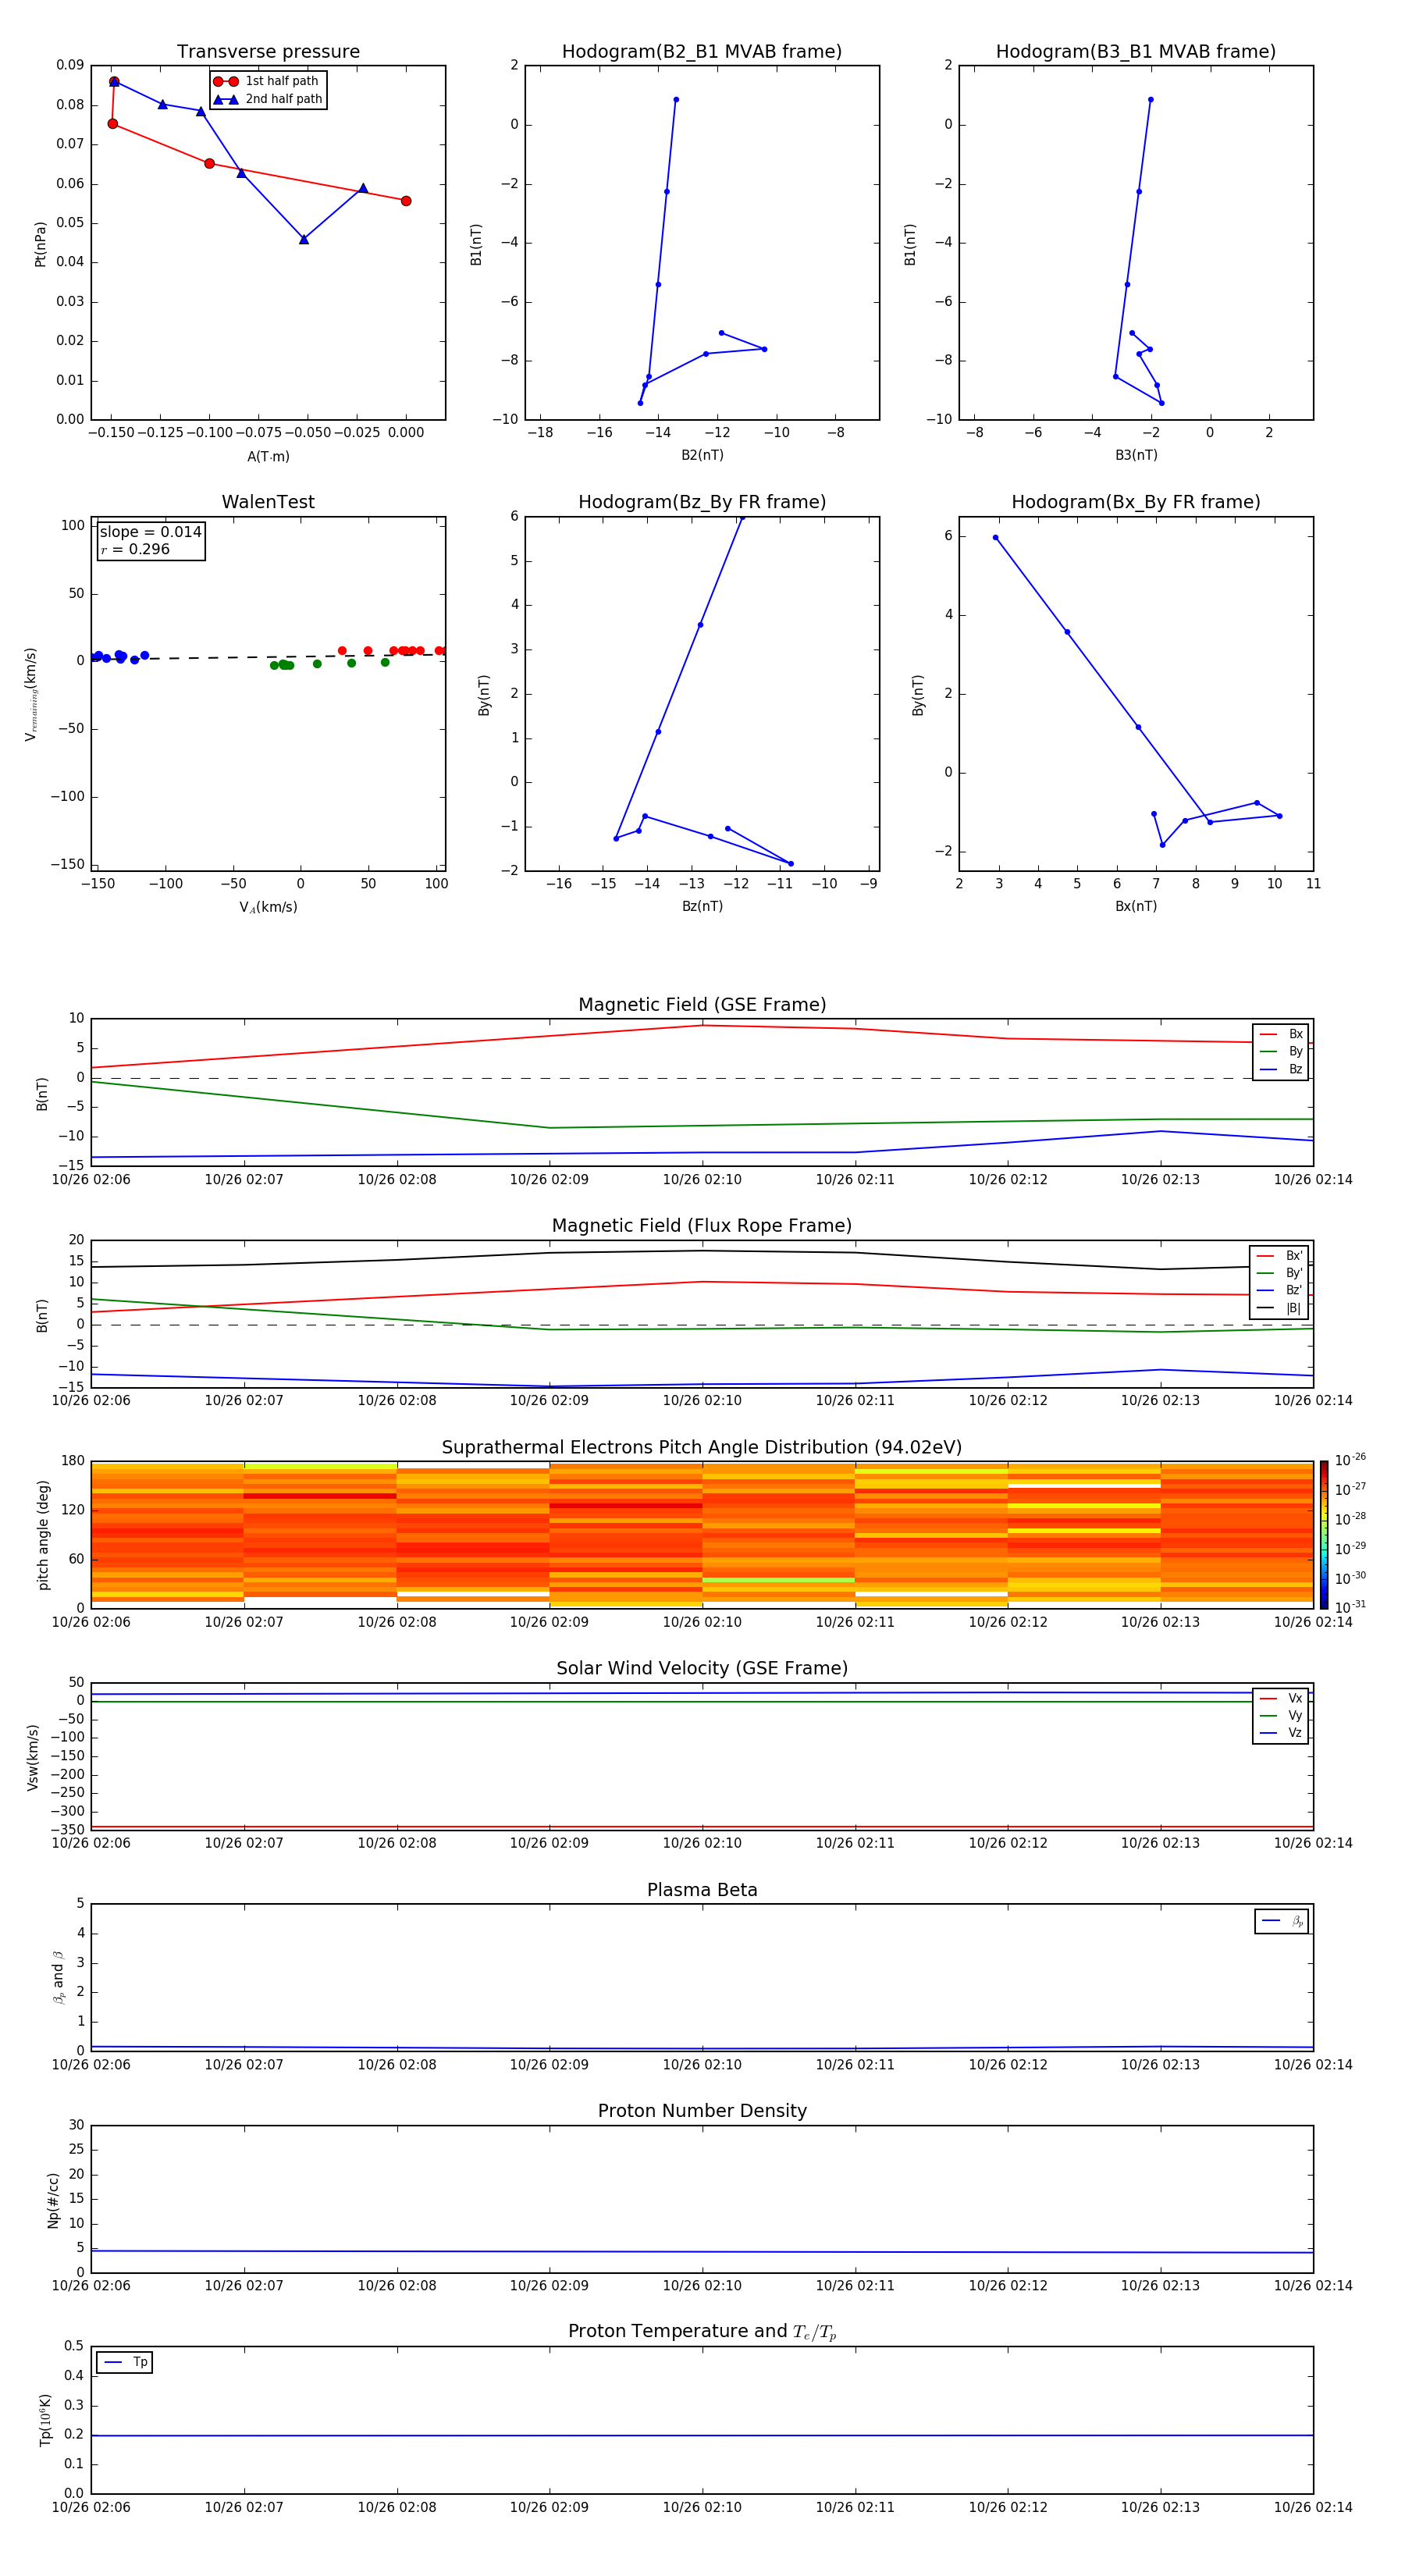
Task: Select "By'" in the Flux Rope legend
Action: tap(1280, 1273)
